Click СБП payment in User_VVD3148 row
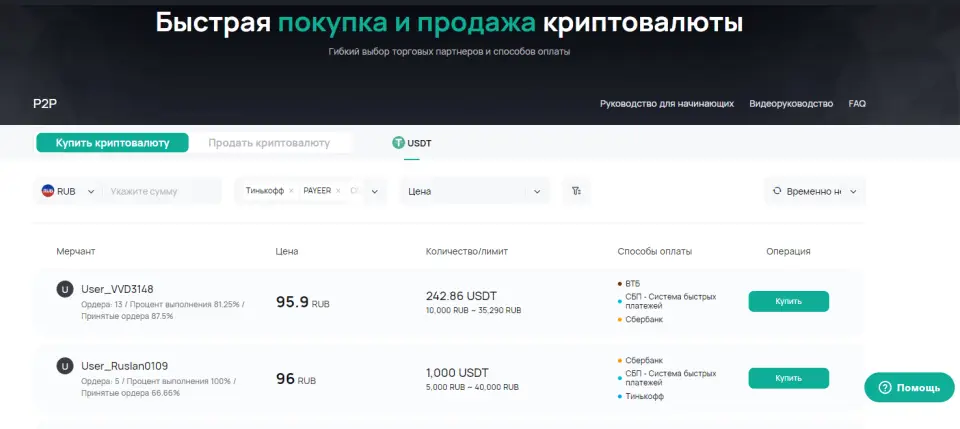960x429 pixels. click(x=670, y=301)
